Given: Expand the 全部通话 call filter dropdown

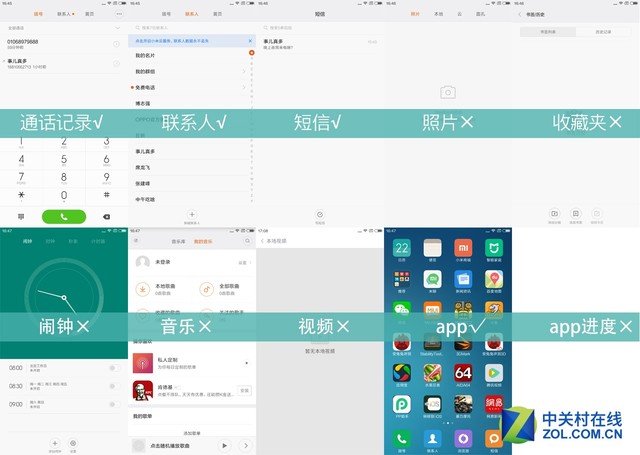Looking at the screenshot, I should click(x=118, y=28).
